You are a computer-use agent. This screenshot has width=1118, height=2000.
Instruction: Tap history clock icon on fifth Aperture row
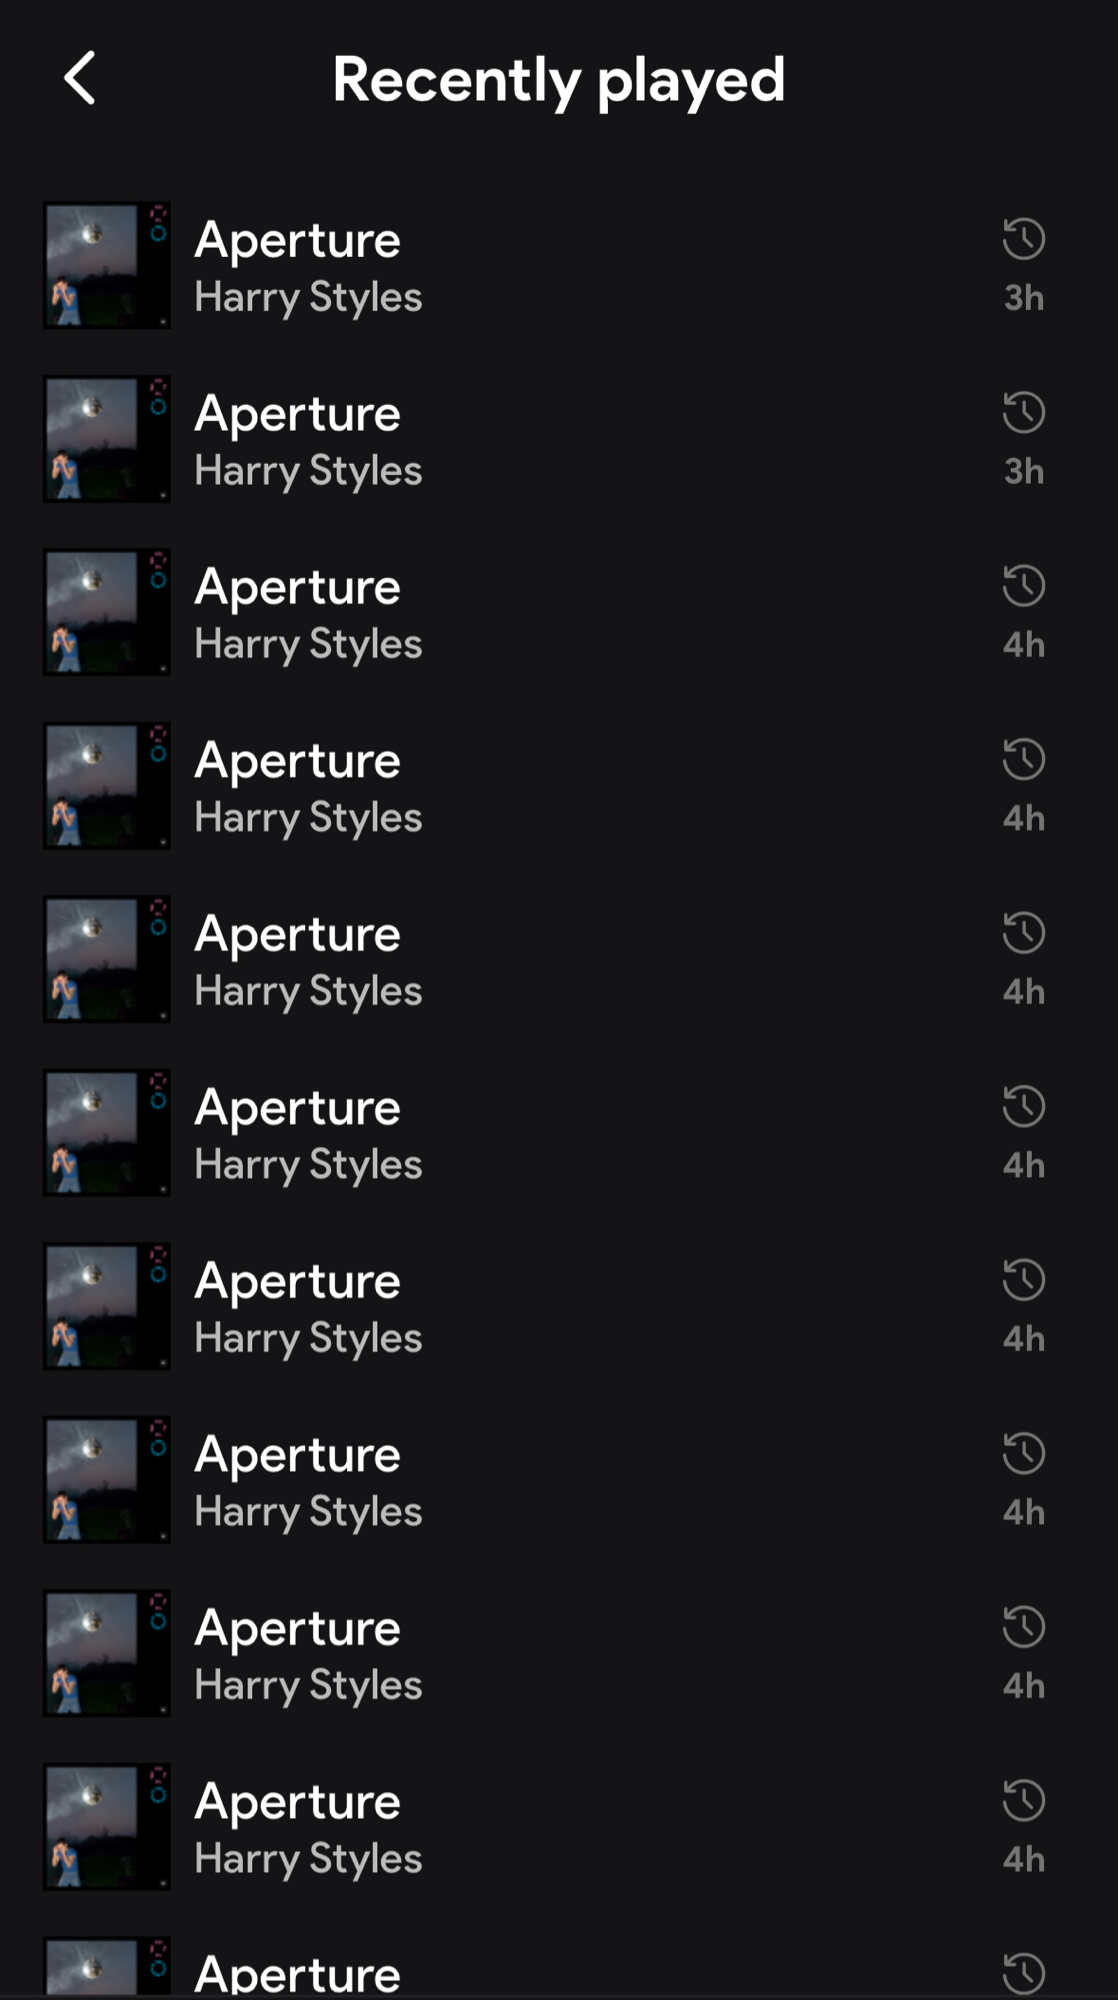[1023, 933]
